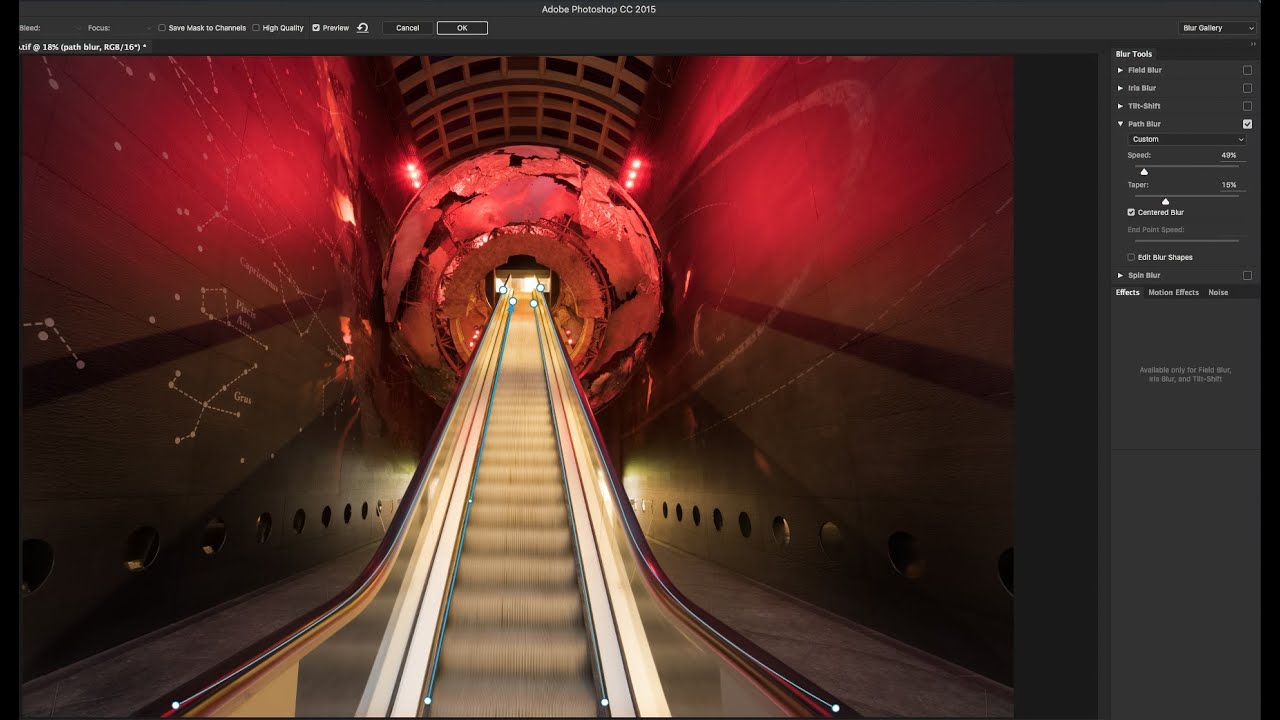Select the Blur Tools panel tab

(x=1134, y=54)
